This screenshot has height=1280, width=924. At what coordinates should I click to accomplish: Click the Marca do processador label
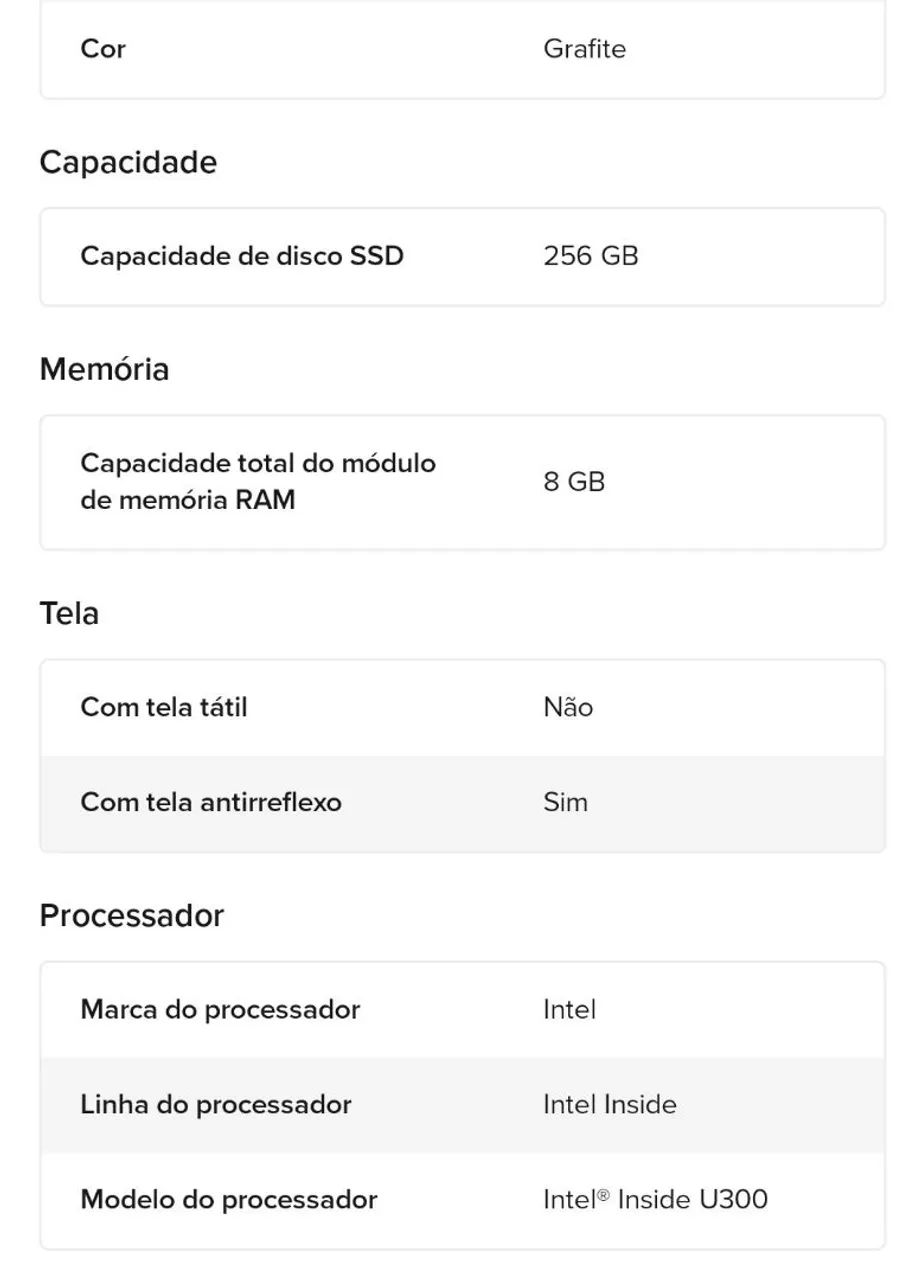[220, 1010]
